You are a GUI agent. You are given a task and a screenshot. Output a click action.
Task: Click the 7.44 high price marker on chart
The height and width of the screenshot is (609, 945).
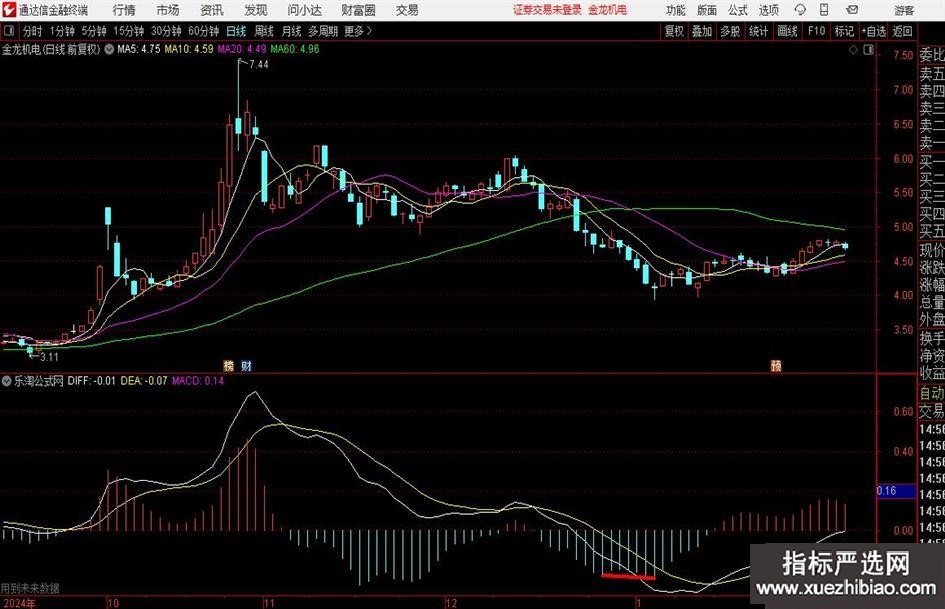click(258, 64)
